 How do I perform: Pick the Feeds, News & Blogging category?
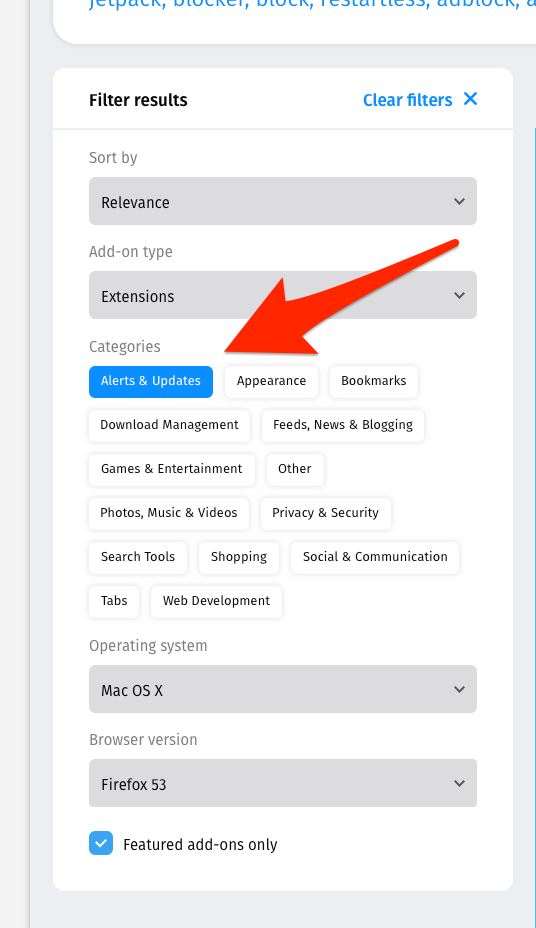(343, 426)
